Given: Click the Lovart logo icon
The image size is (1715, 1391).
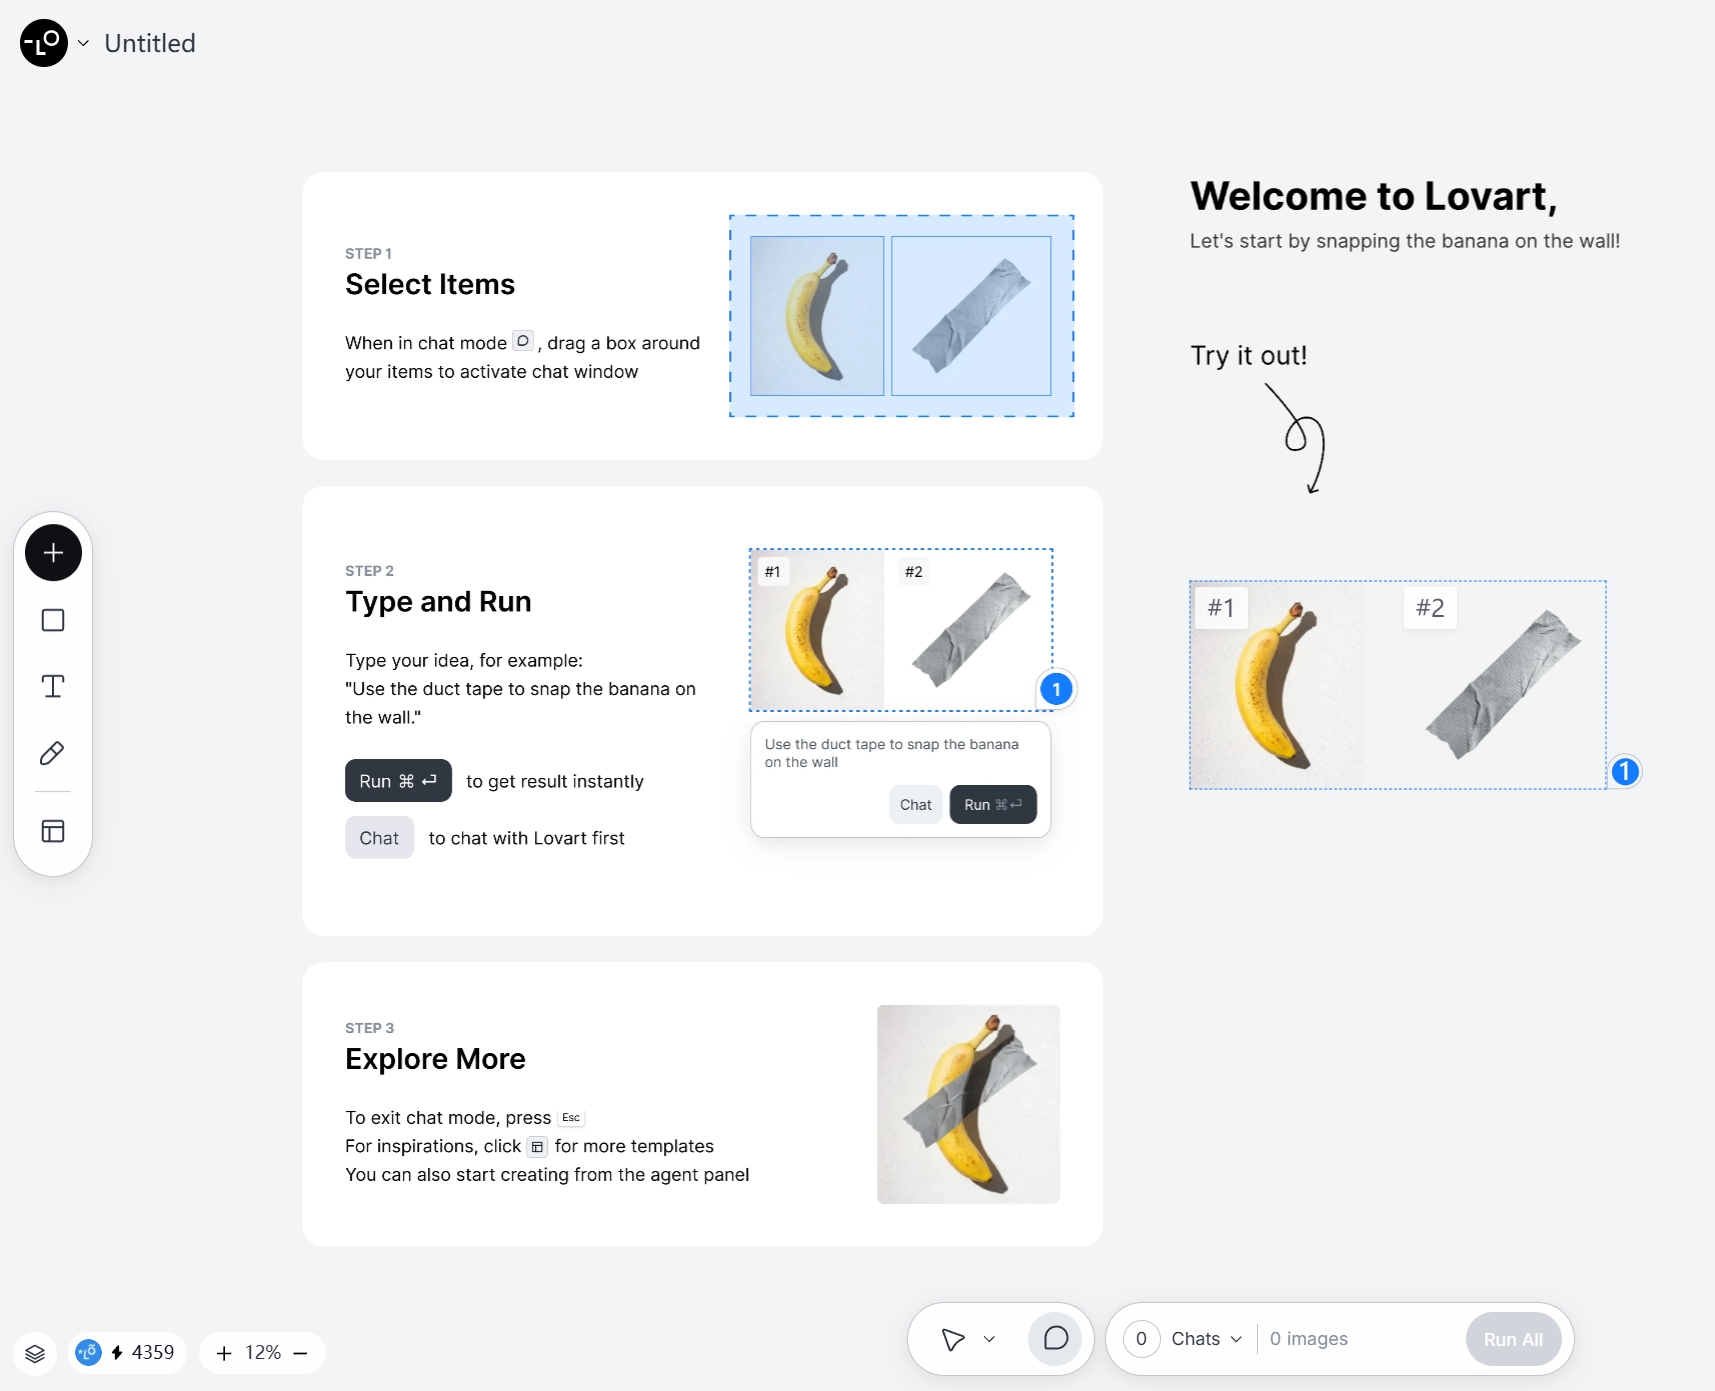Looking at the screenshot, I should [44, 43].
